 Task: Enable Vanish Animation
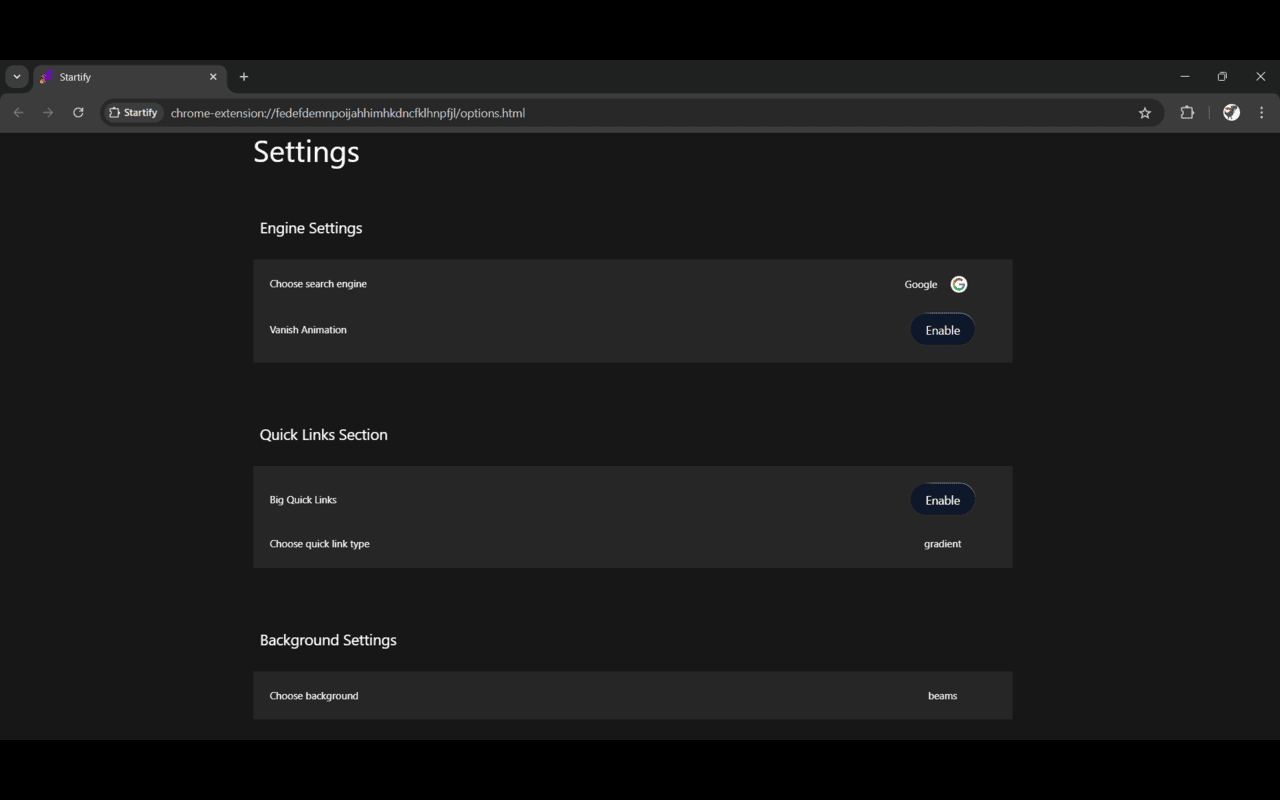(942, 330)
